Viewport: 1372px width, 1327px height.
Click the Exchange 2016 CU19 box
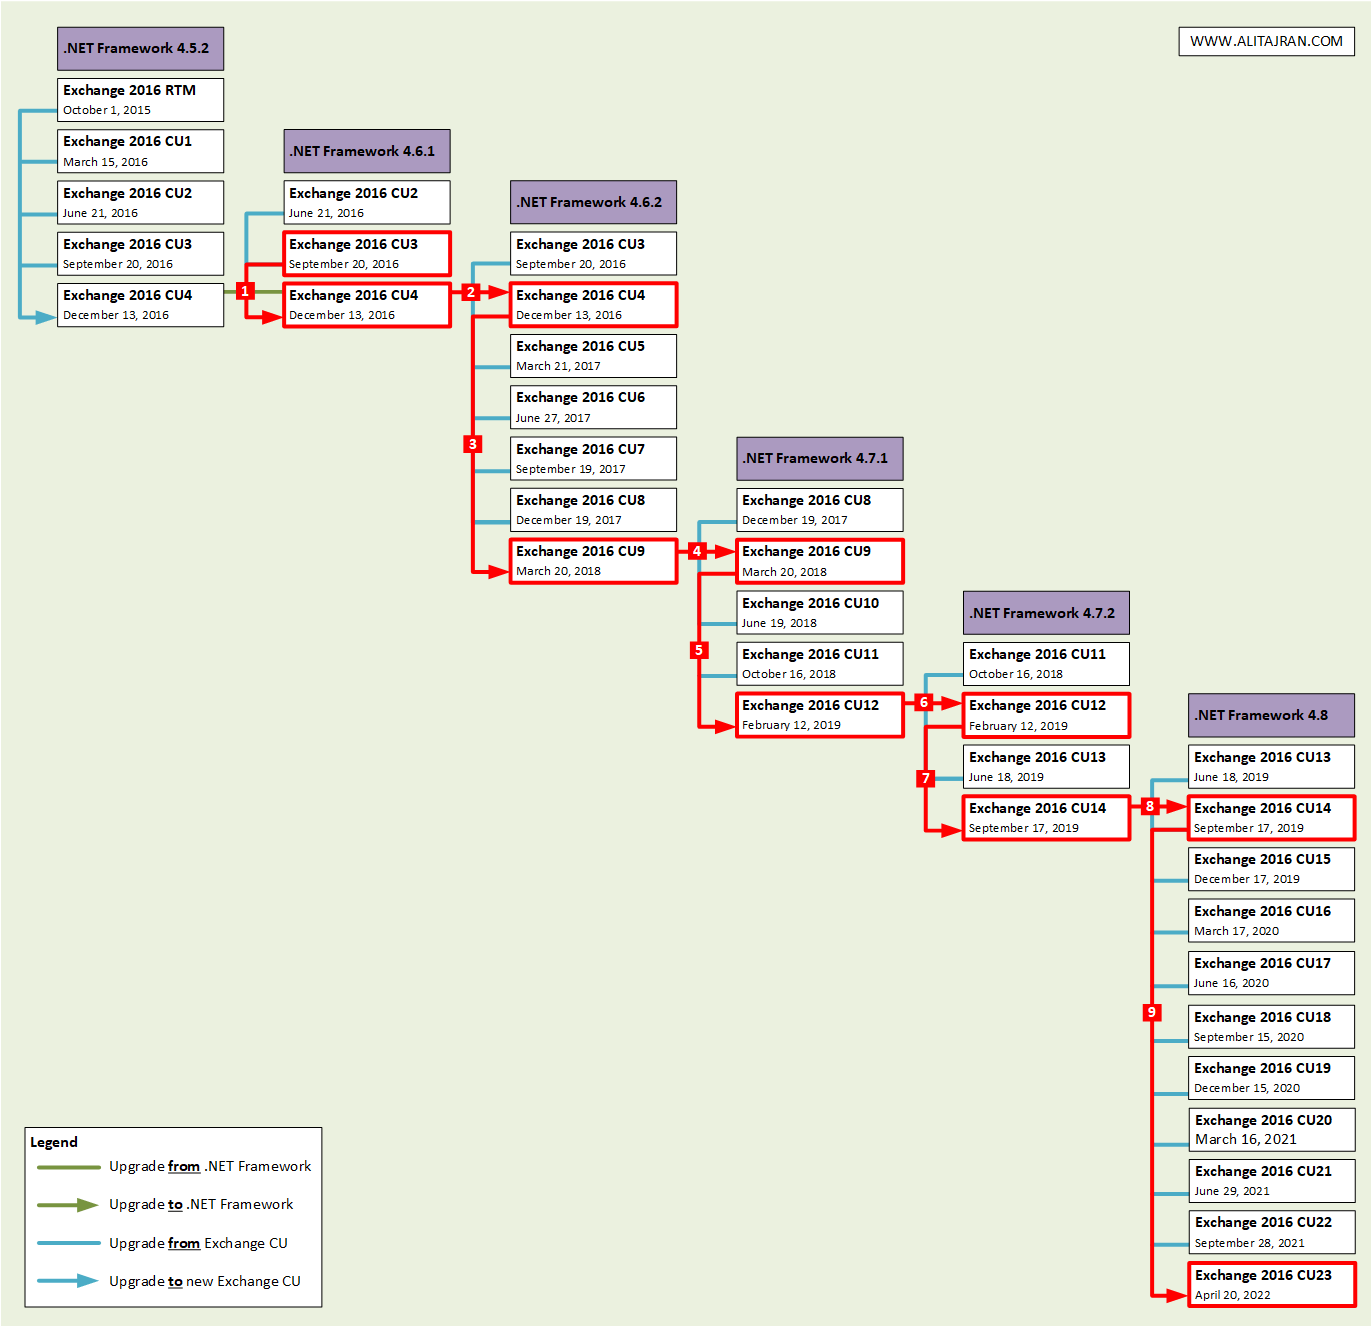click(1271, 1078)
